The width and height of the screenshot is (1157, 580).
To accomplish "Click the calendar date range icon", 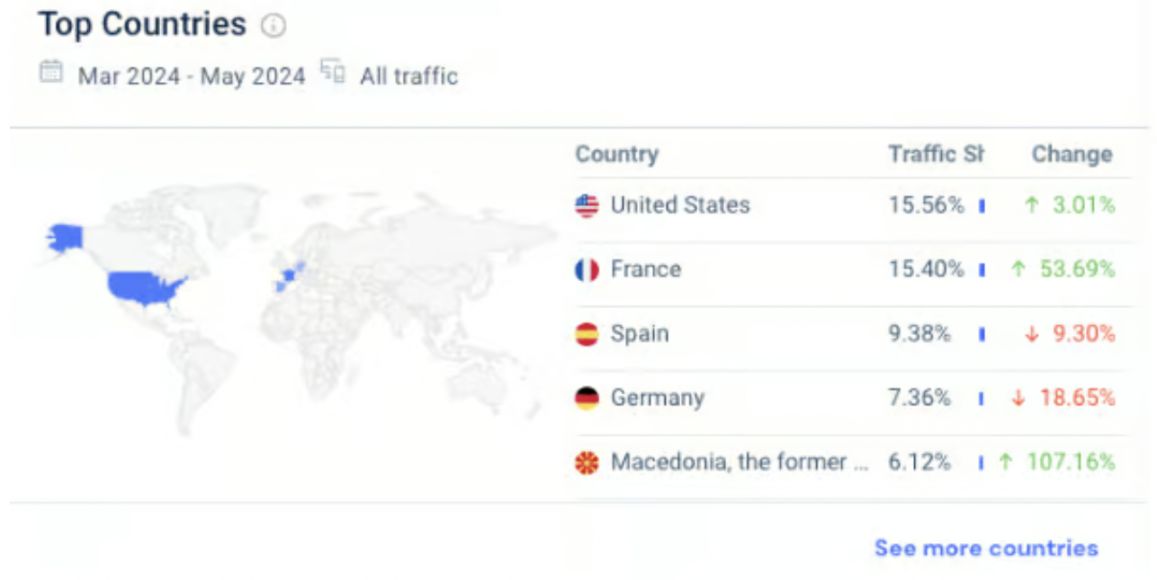I will point(51,73).
